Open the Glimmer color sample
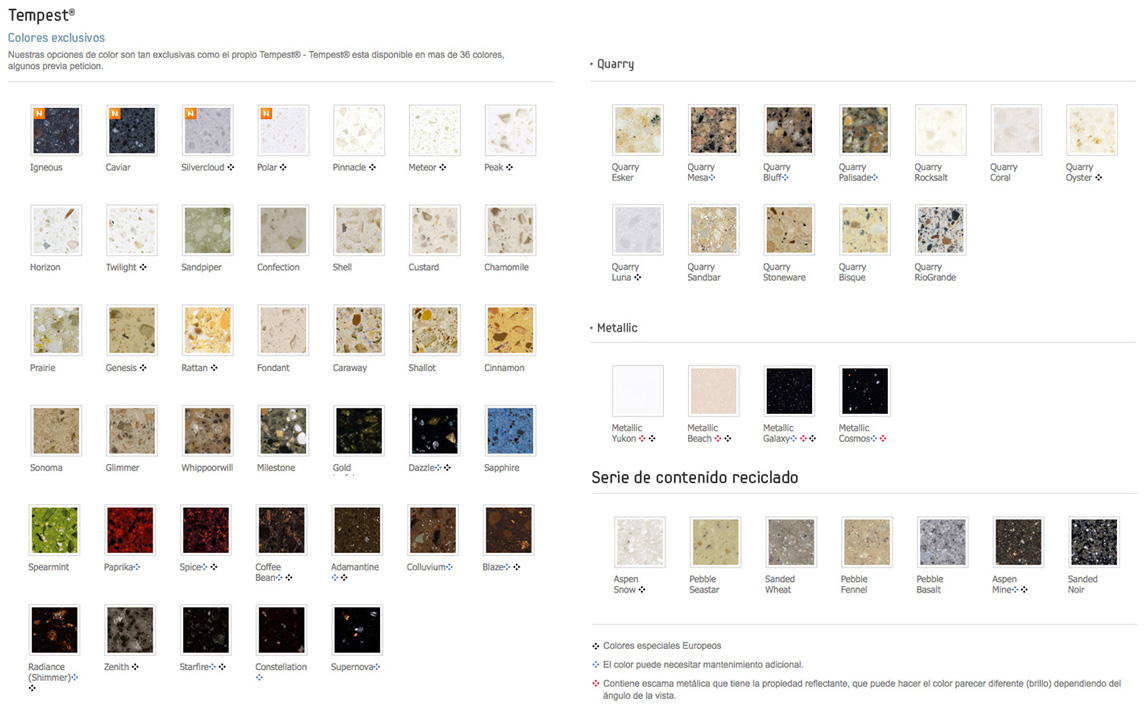The height and width of the screenshot is (717, 1146). [132, 430]
